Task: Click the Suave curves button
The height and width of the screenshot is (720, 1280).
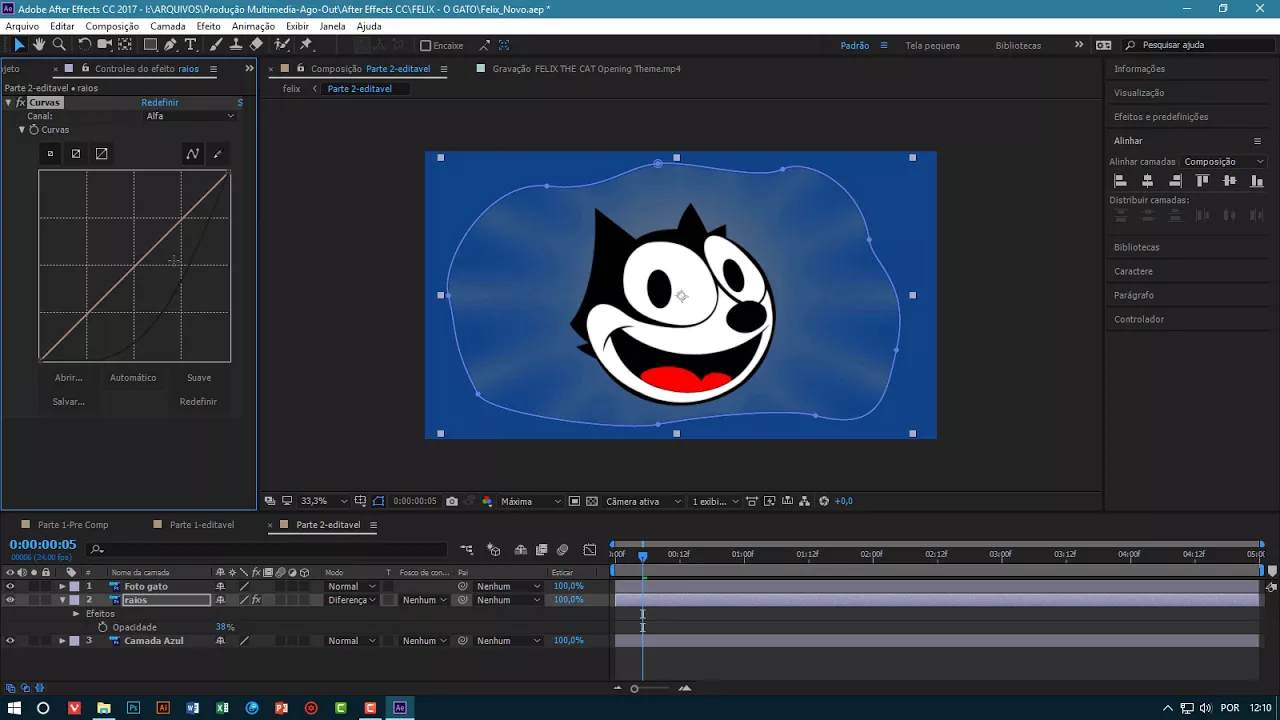Action: tap(199, 378)
